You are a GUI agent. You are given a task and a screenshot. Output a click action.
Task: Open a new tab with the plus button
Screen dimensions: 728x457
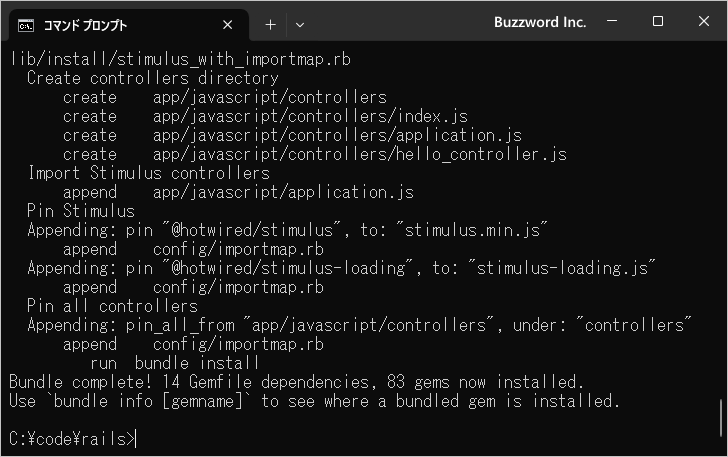[270, 25]
